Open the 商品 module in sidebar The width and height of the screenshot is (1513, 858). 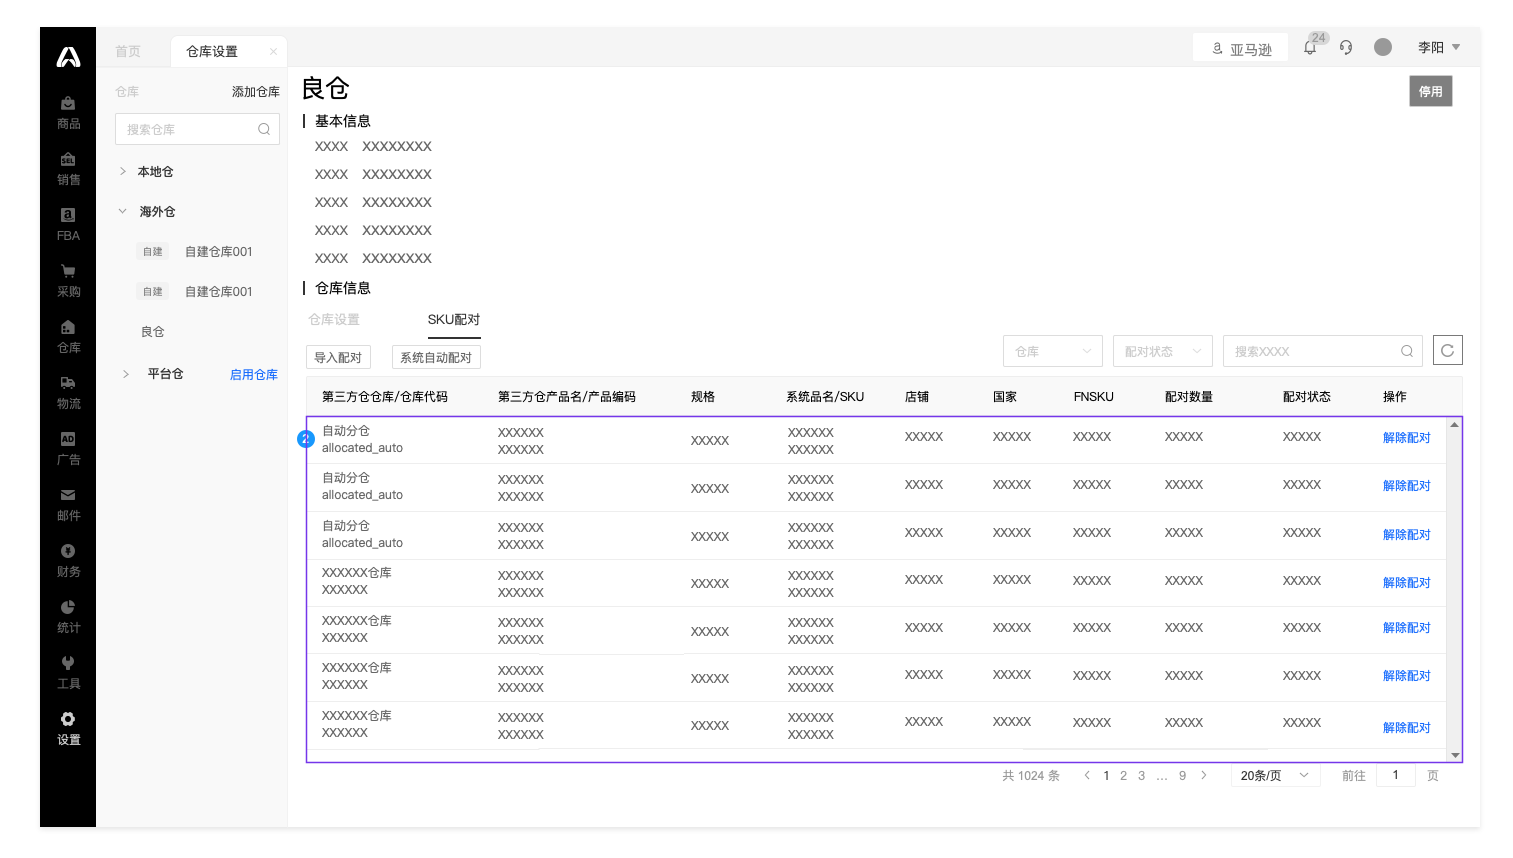point(68,113)
